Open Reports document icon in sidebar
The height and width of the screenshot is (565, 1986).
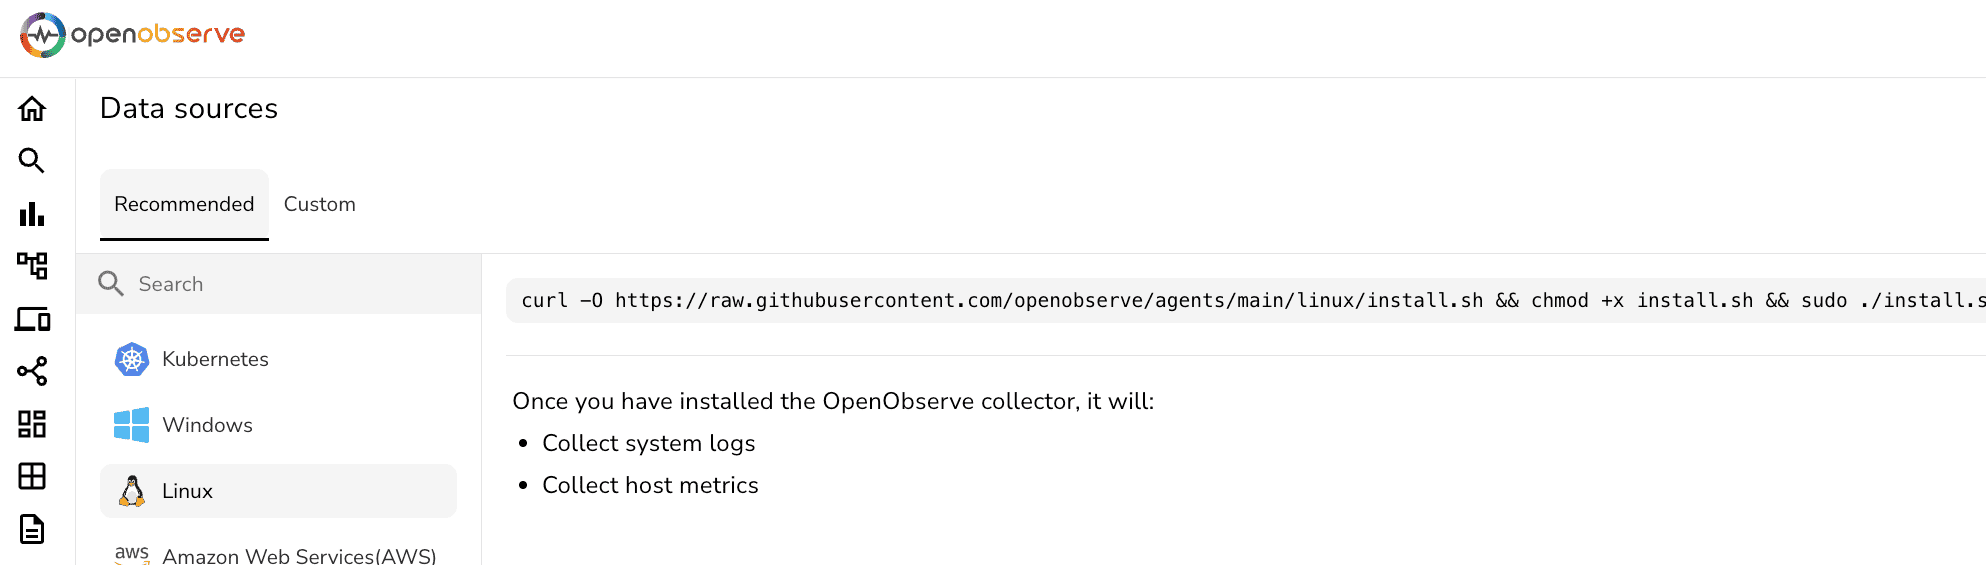coord(32,529)
